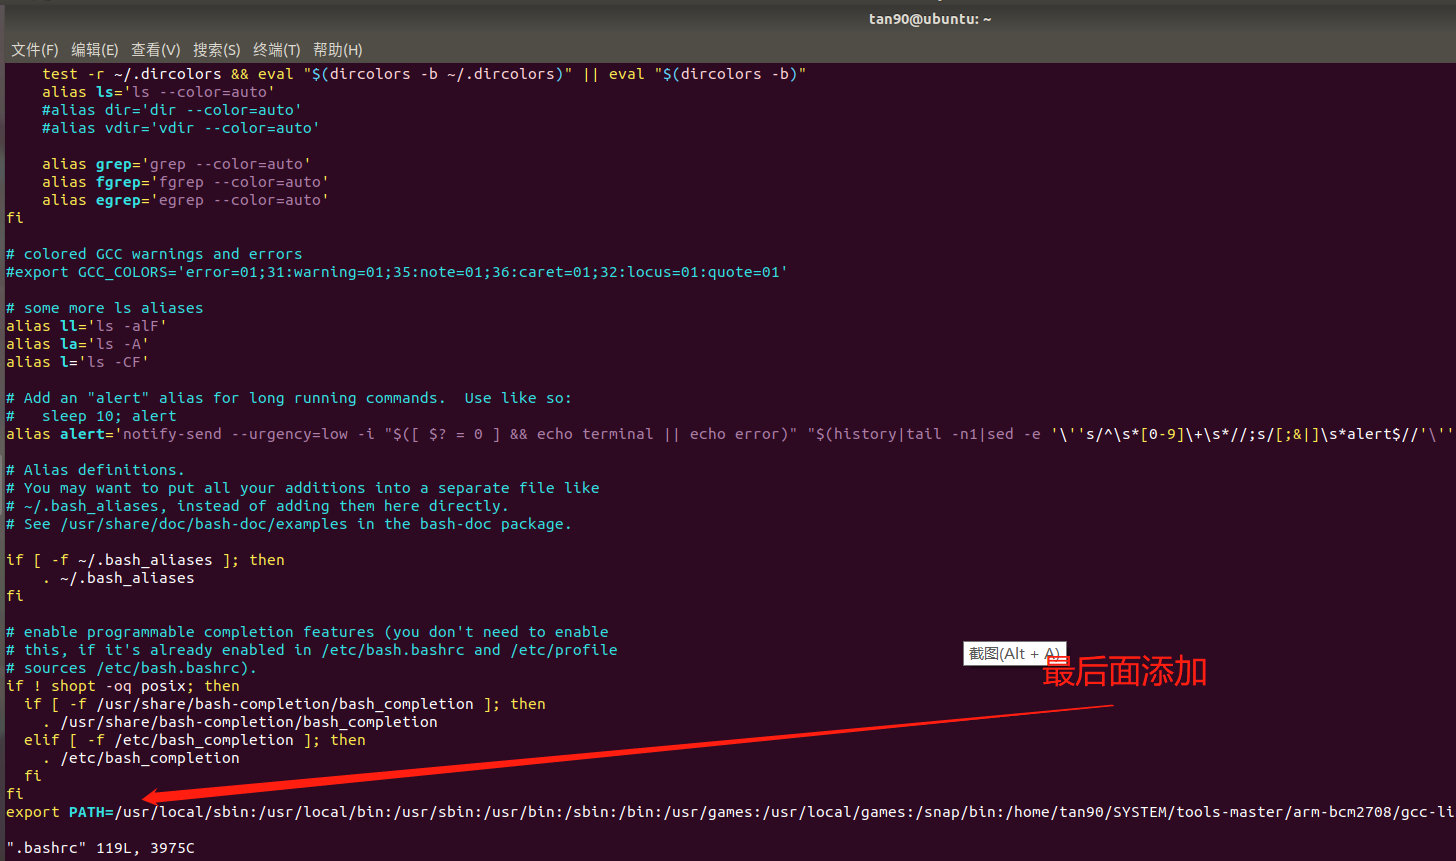The image size is (1456, 861).
Task: Click the alias alert='notify-send line
Action: pos(729,434)
